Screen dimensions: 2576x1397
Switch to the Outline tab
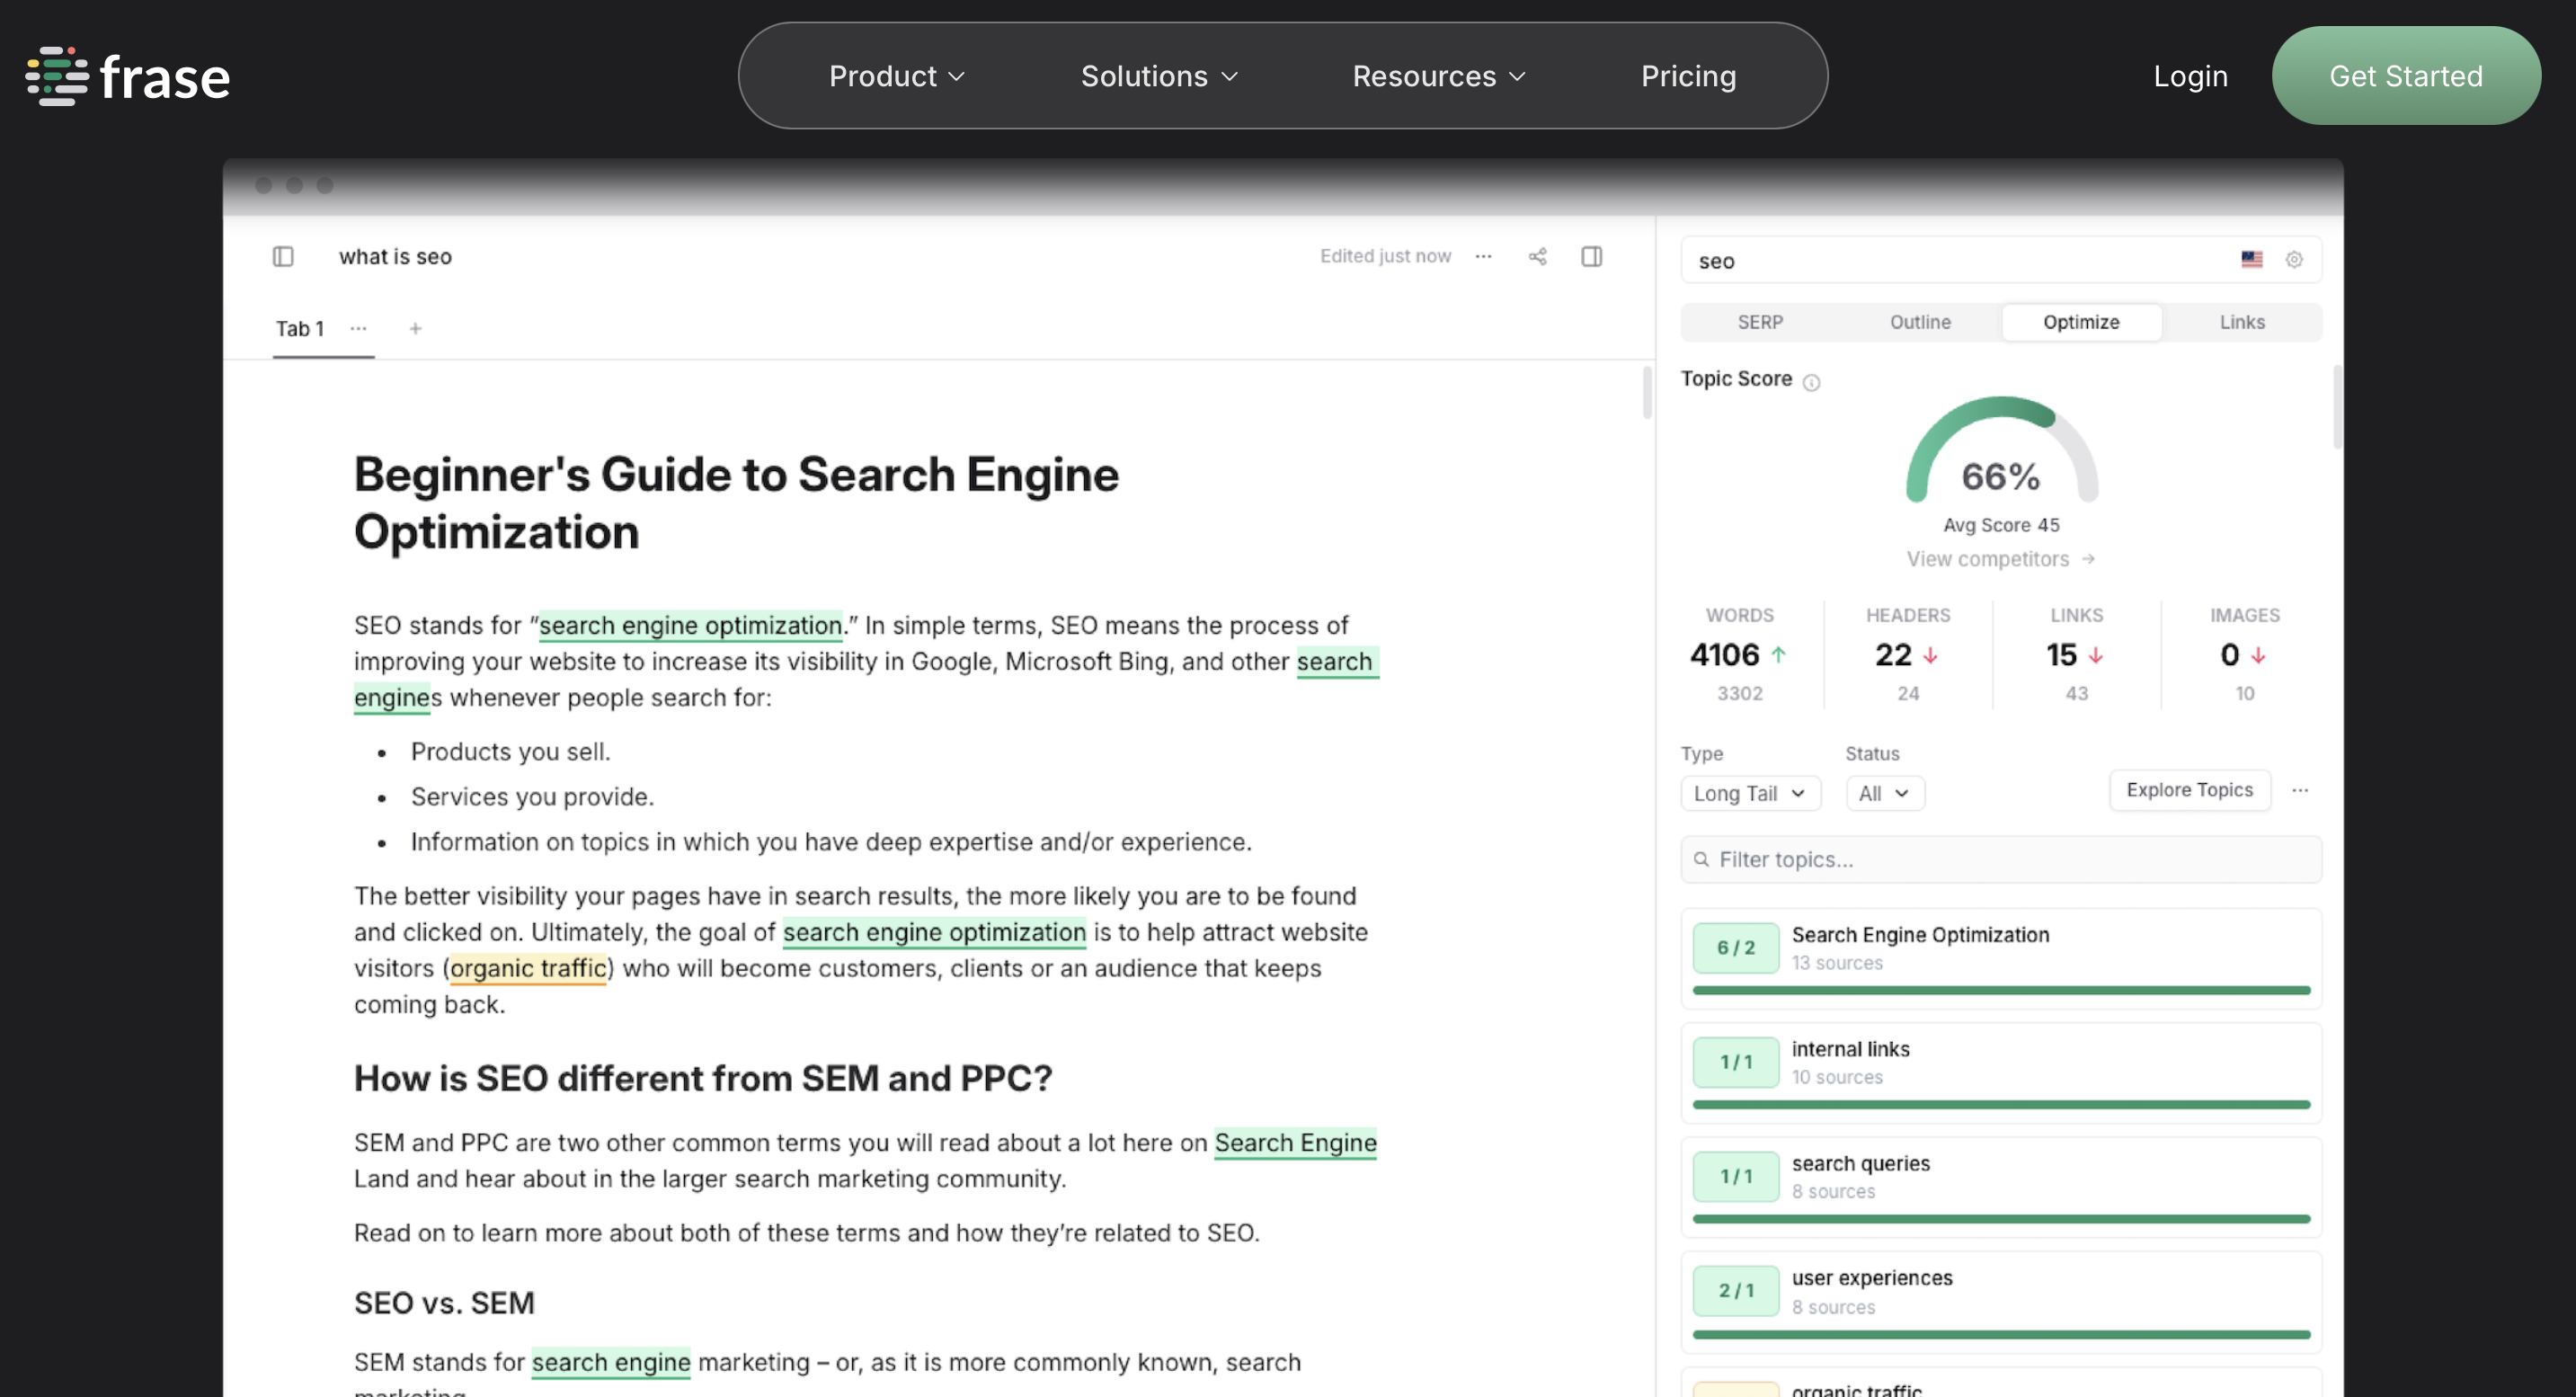click(1920, 322)
